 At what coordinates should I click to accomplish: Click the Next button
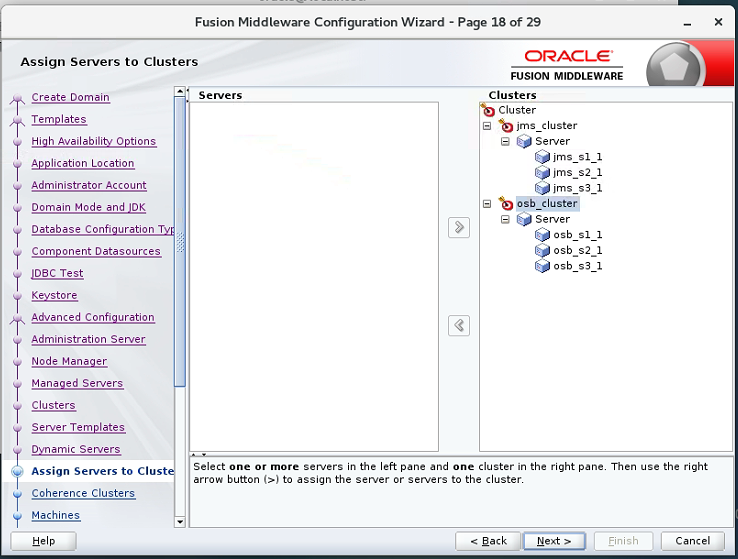coord(554,541)
